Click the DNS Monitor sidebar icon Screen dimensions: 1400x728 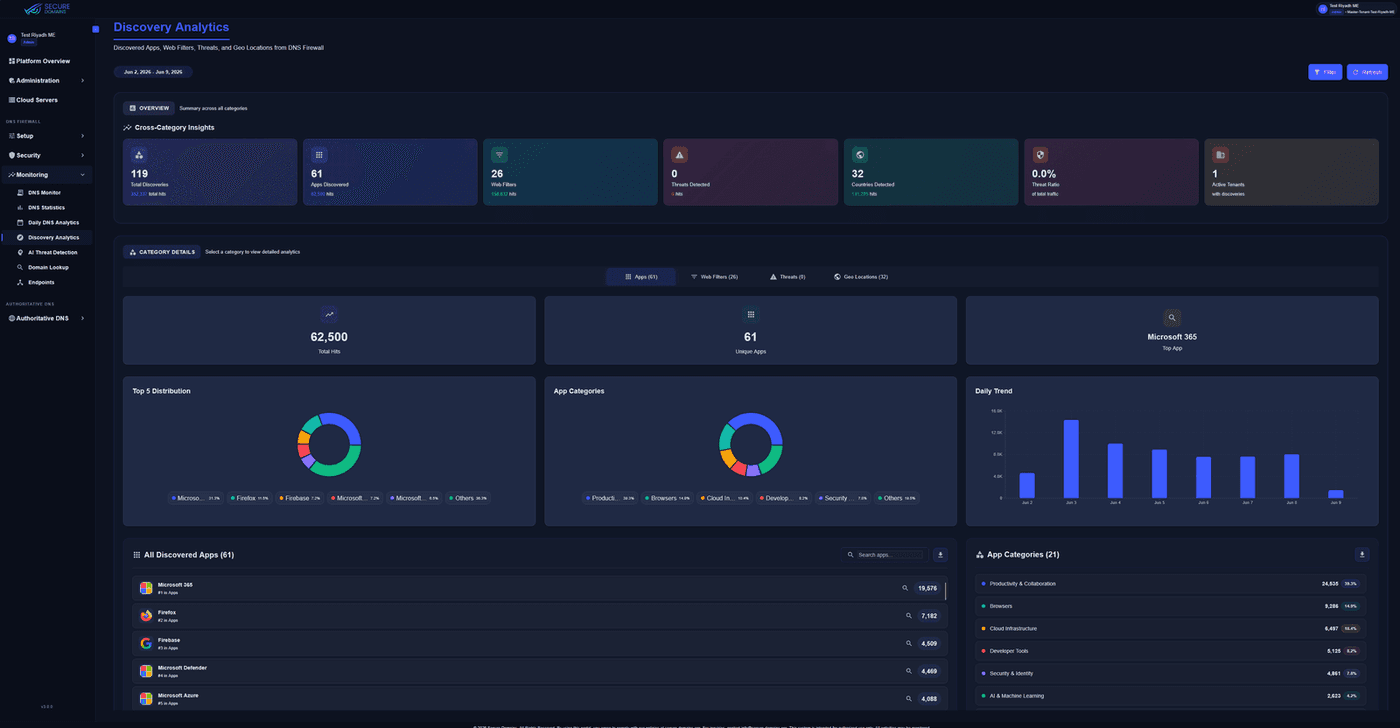coord(20,192)
